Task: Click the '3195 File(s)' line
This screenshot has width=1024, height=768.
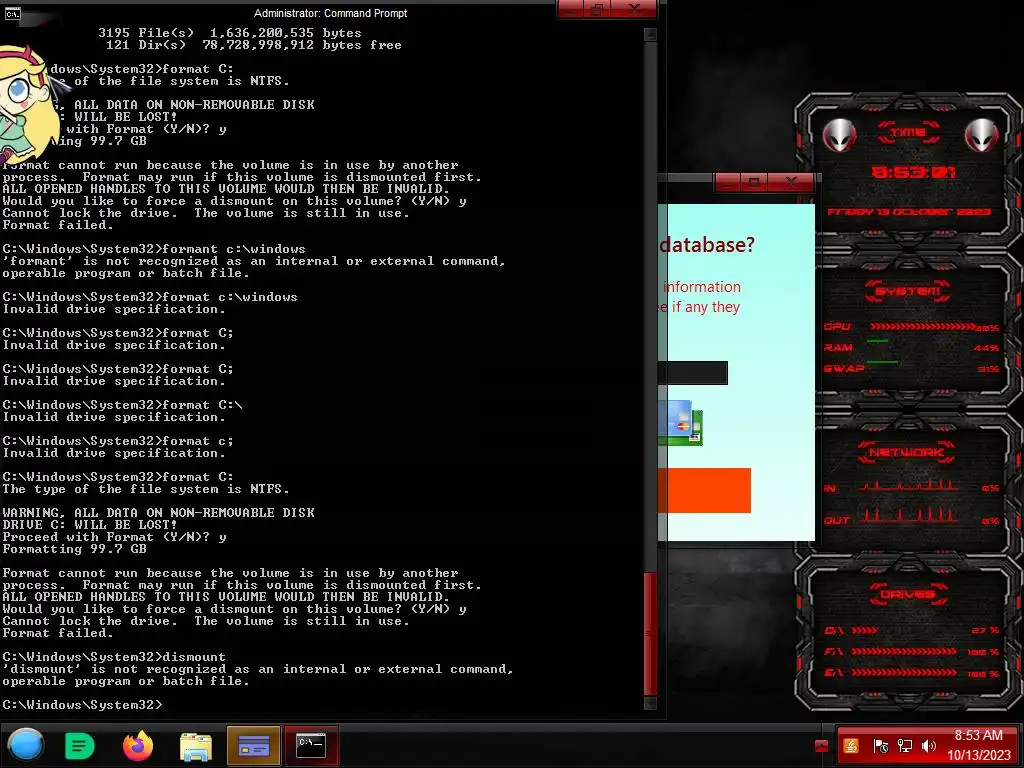Action: [230, 33]
